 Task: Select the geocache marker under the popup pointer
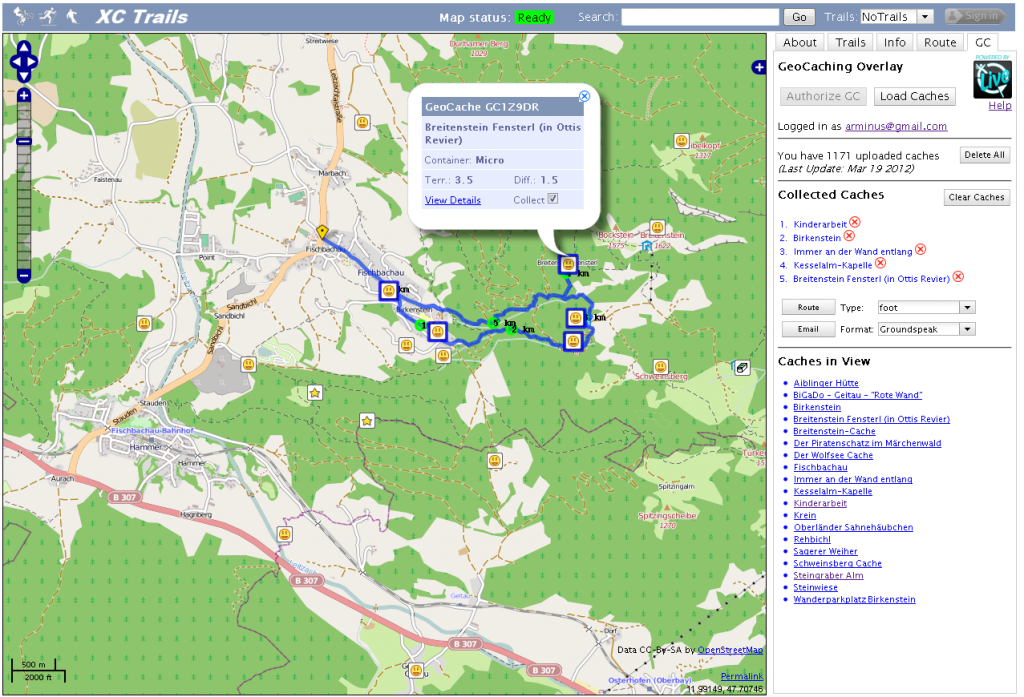click(568, 265)
